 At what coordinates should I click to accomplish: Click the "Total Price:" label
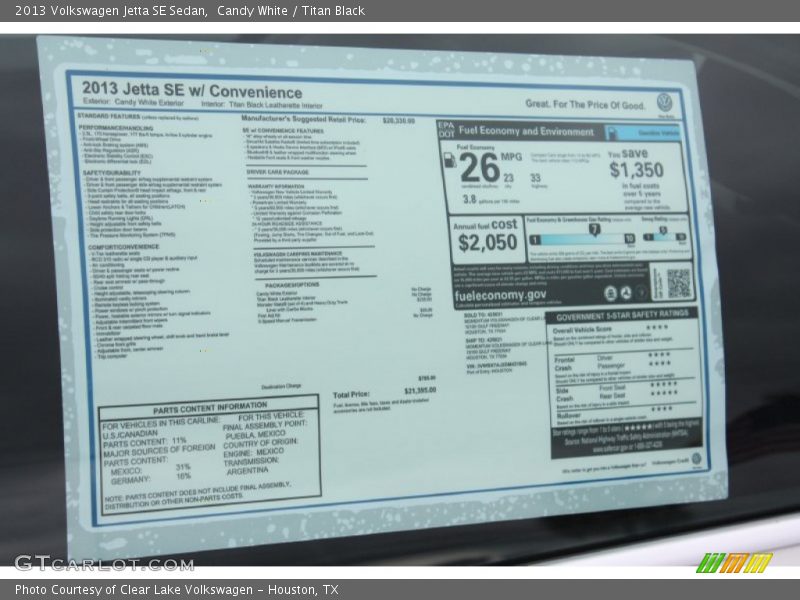point(351,395)
